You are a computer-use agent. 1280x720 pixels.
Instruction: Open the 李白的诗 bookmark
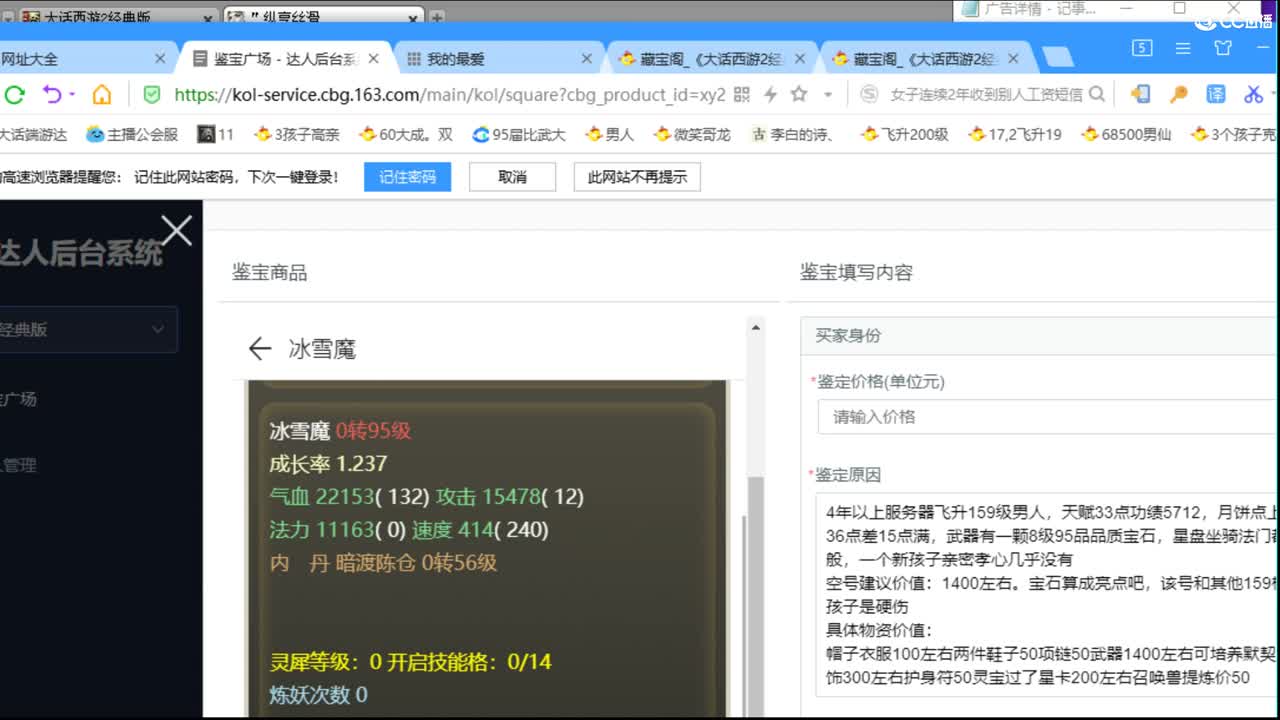[793, 134]
